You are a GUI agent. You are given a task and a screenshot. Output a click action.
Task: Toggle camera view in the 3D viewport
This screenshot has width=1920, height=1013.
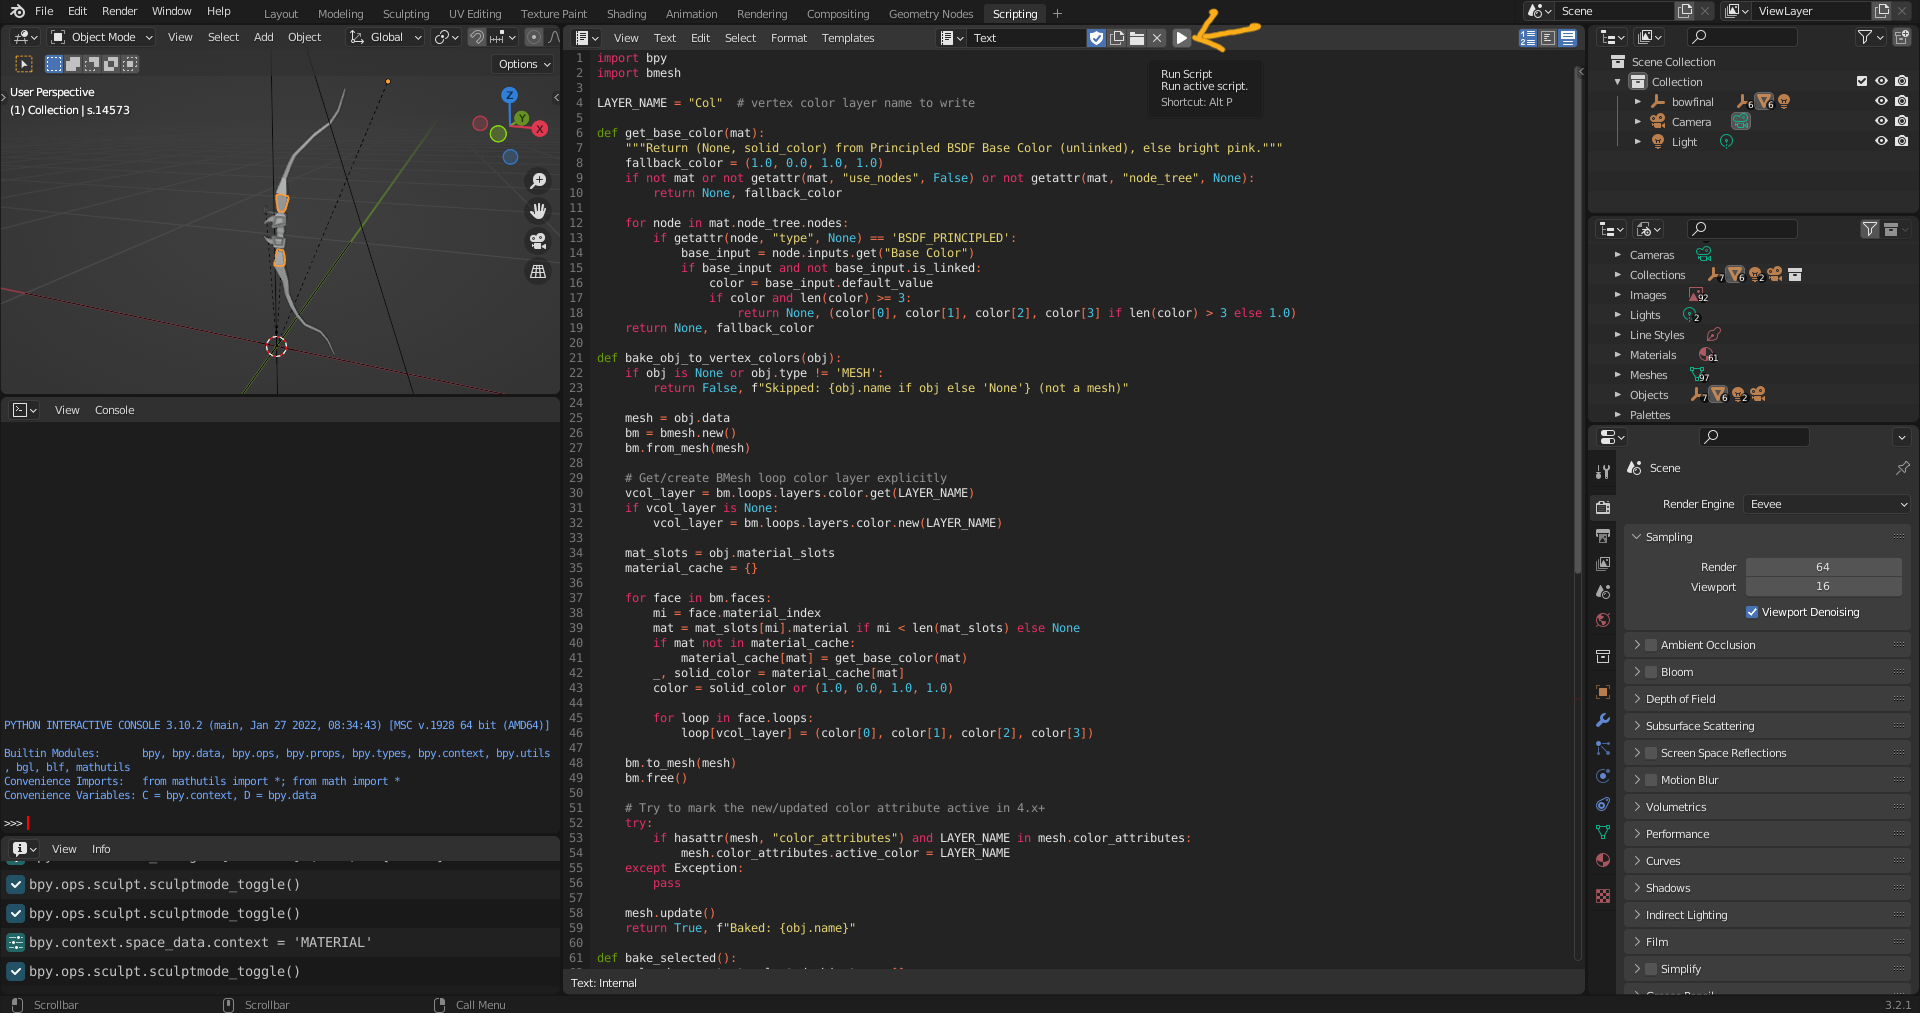[538, 241]
